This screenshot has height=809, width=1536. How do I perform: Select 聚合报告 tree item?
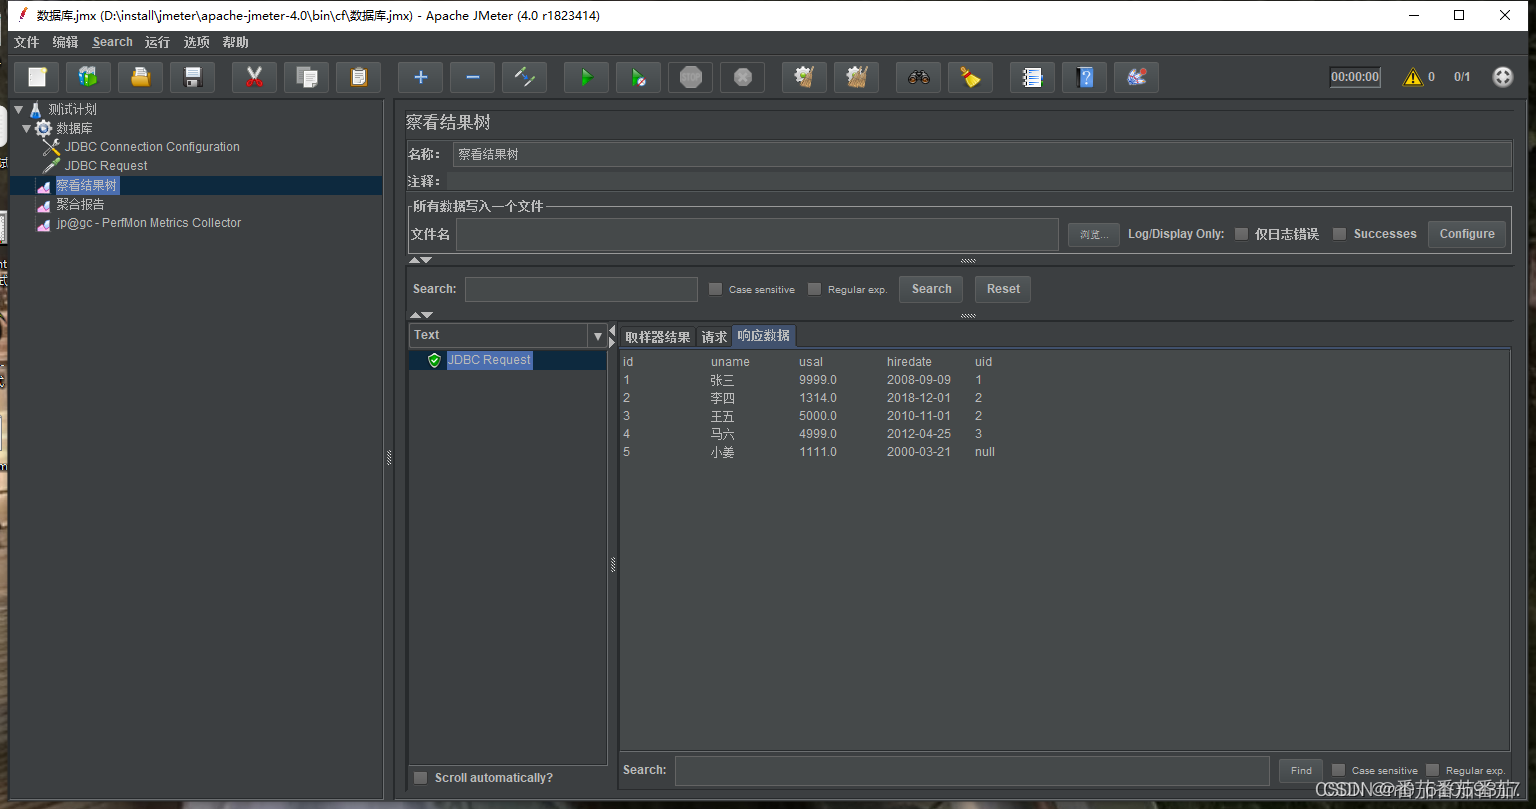pyautogui.click(x=80, y=204)
